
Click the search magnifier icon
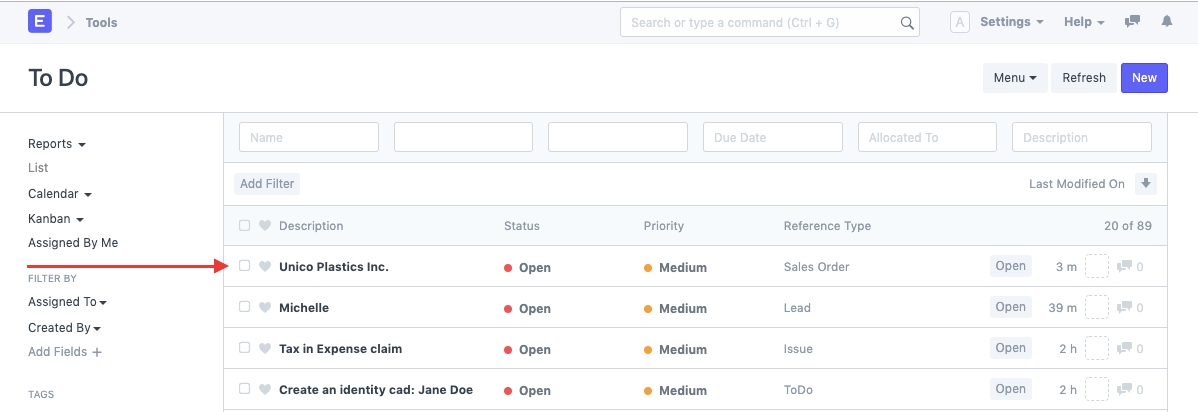pos(906,23)
